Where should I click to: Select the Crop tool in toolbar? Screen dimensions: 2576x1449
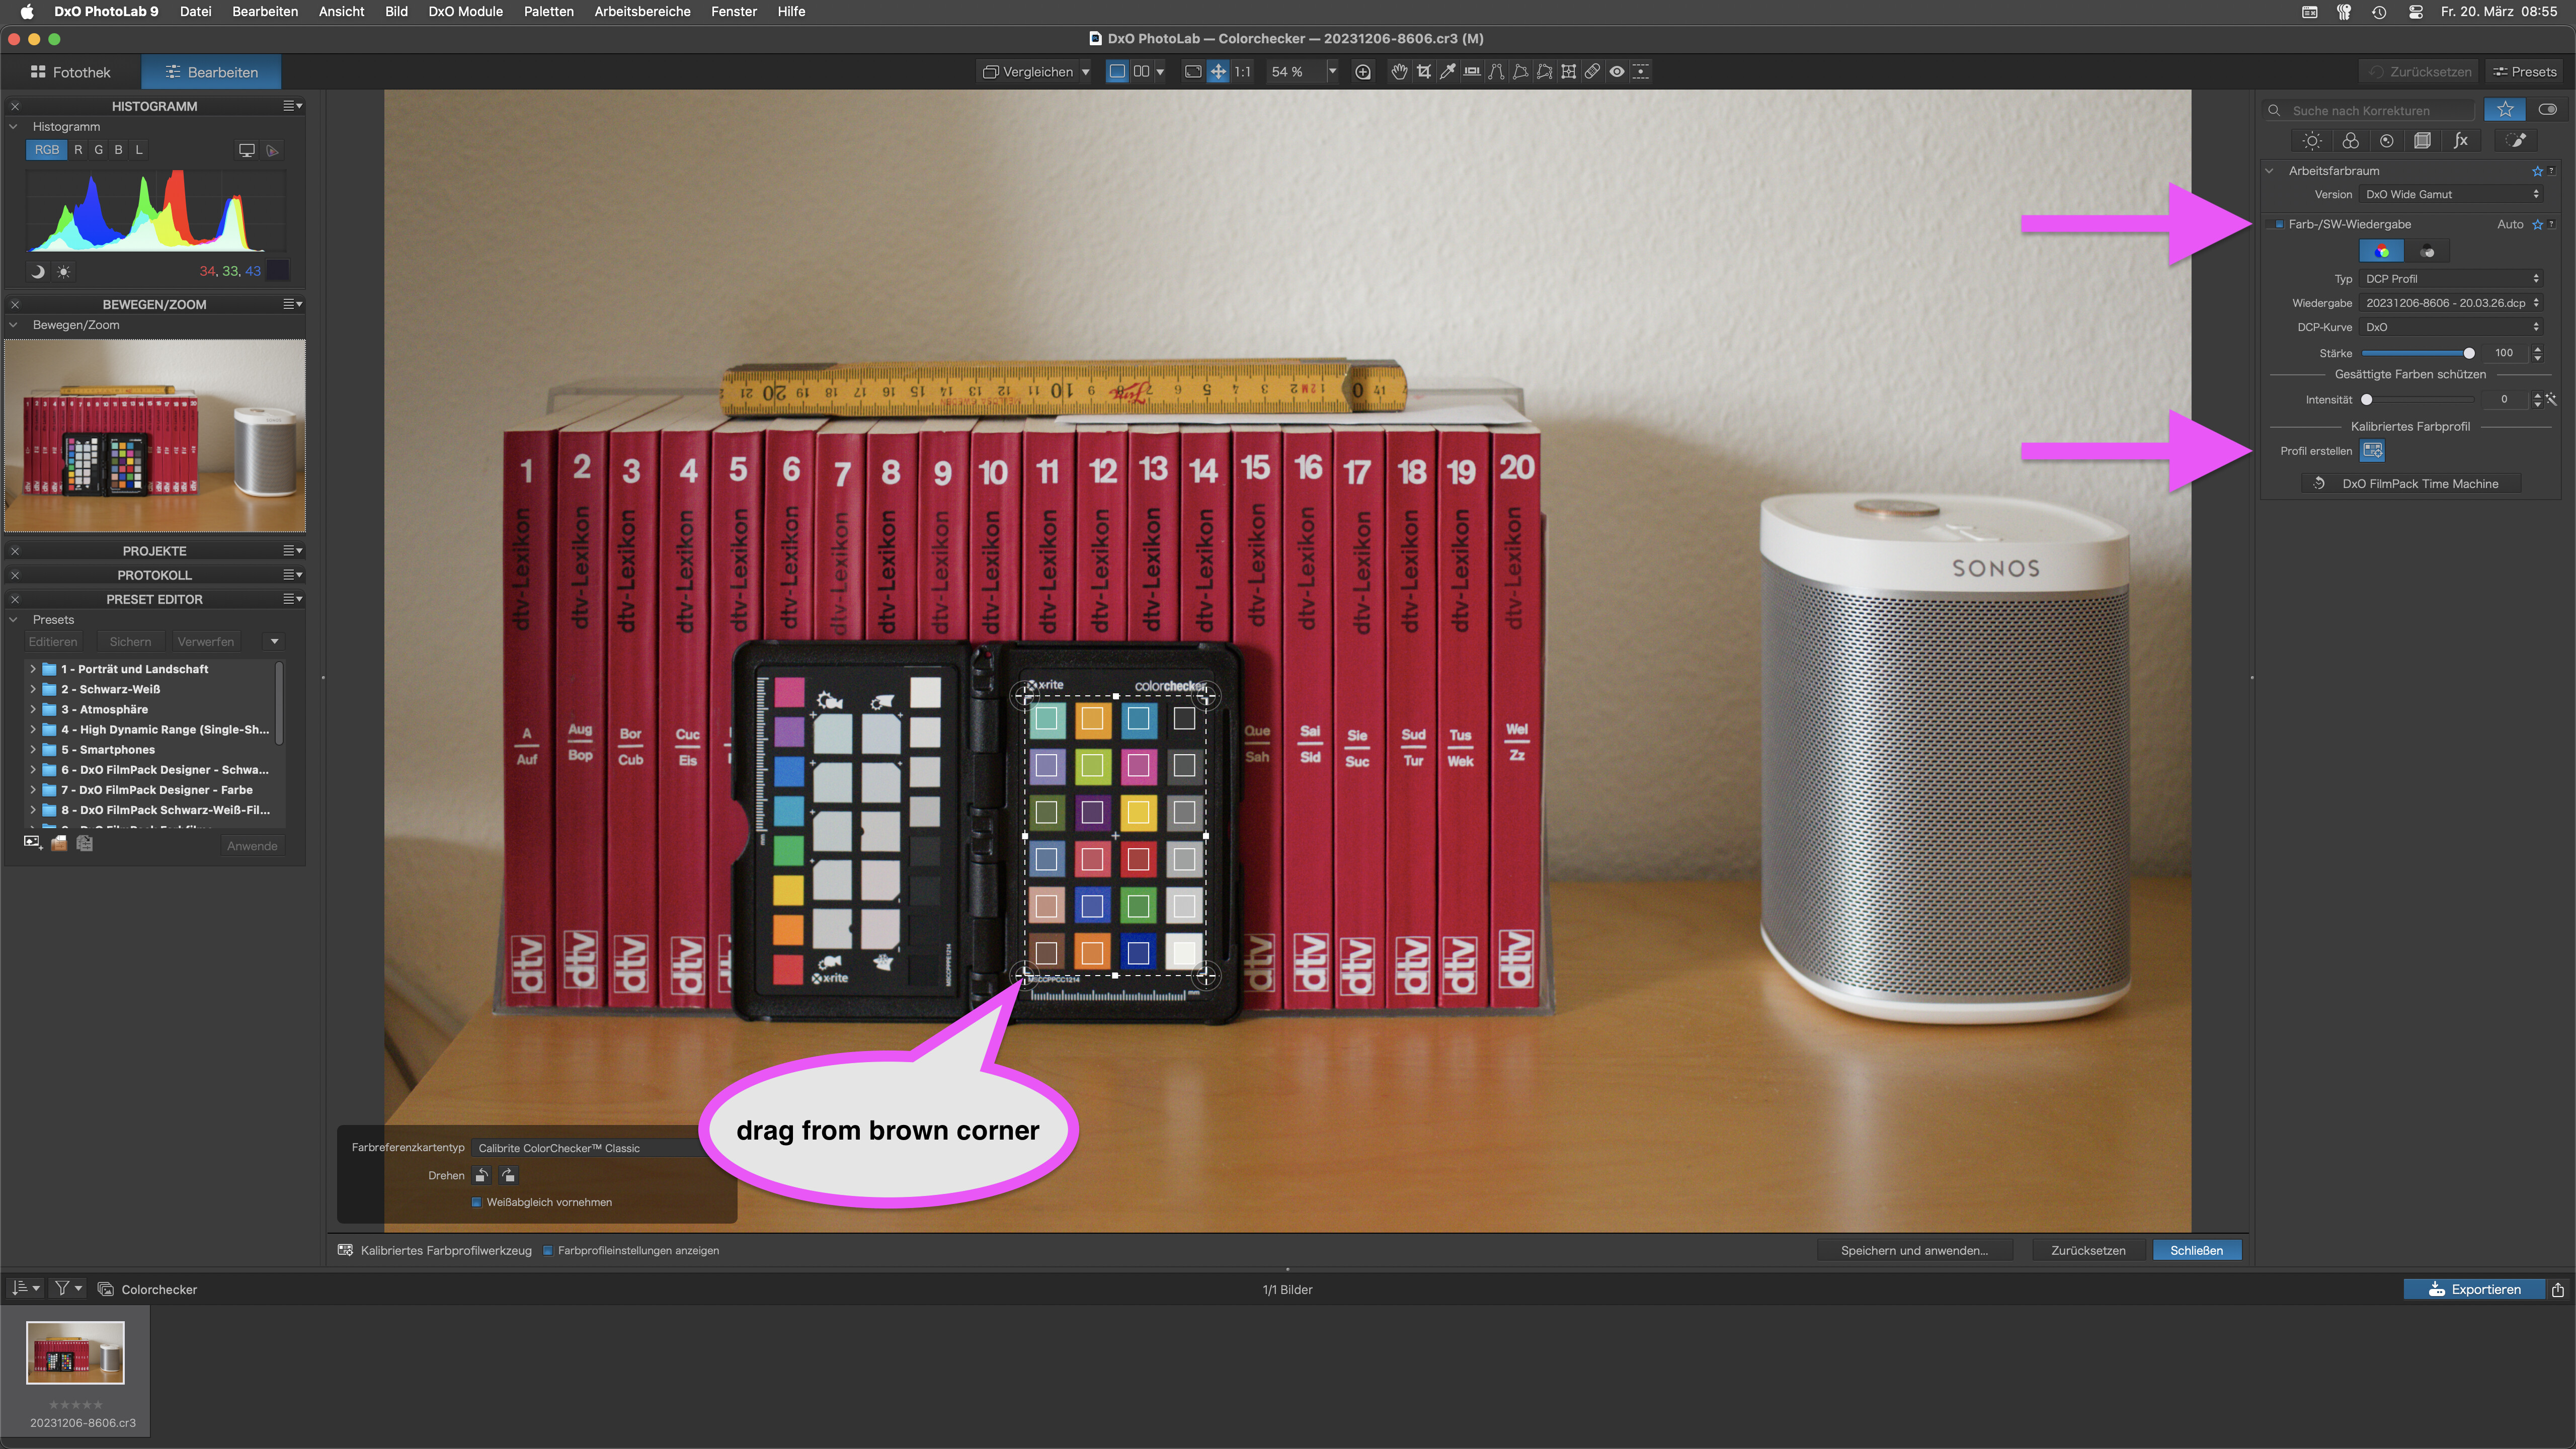[x=1423, y=71]
